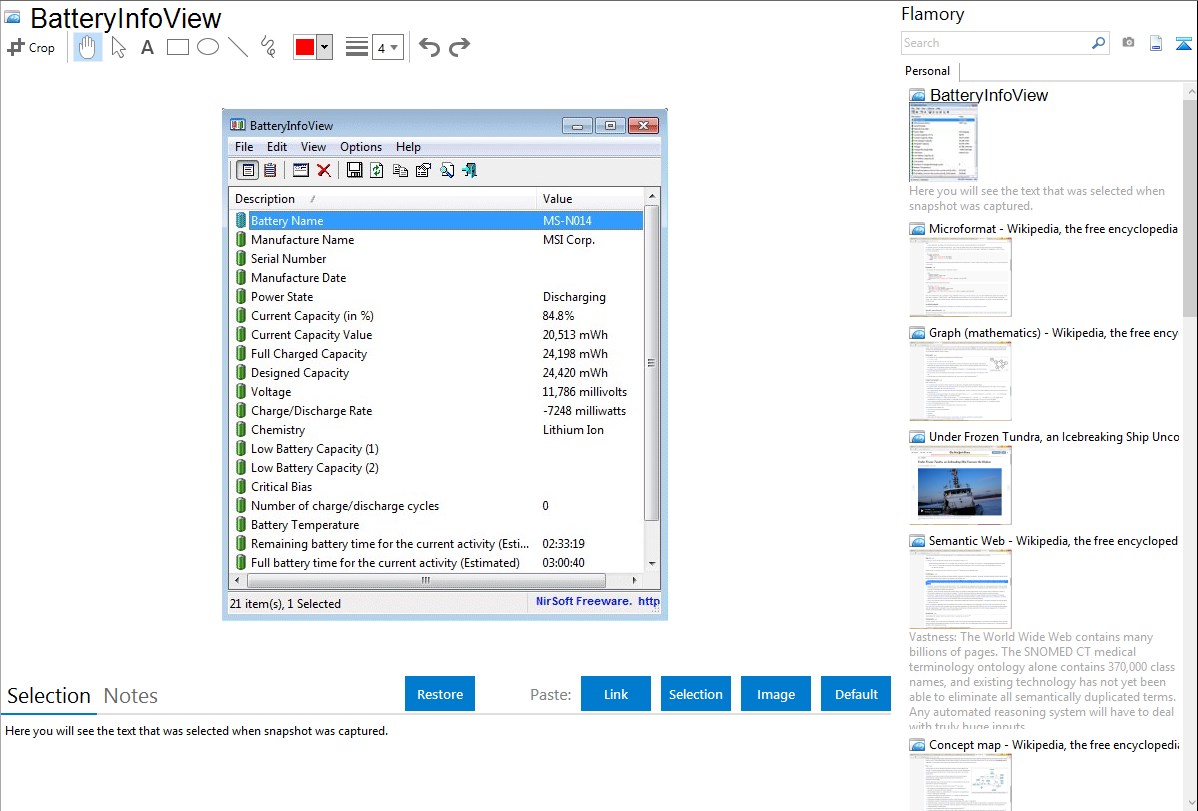This screenshot has width=1198, height=811.
Task: Open the Edit menu in BatteryInfoView
Action: [277, 147]
